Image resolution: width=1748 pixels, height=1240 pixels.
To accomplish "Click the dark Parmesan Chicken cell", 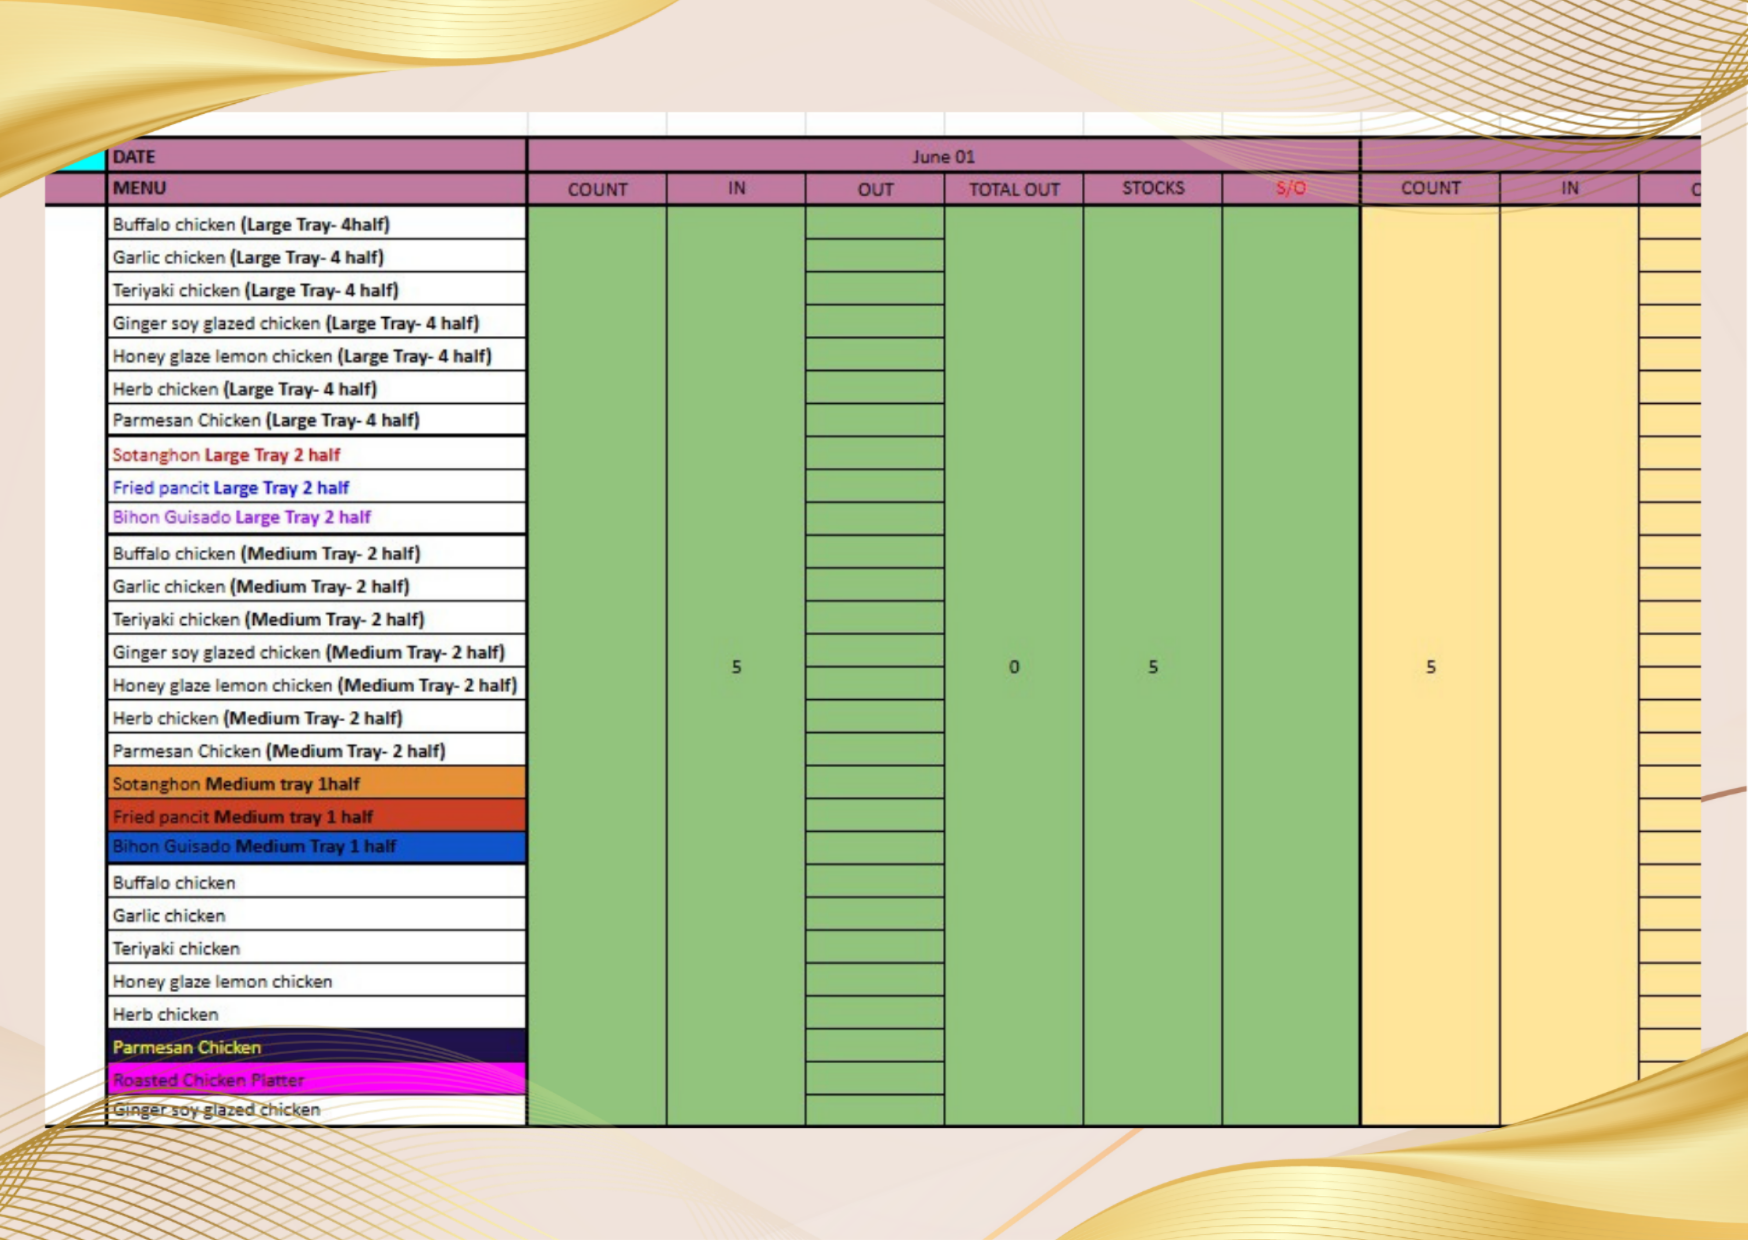I will (x=315, y=1047).
